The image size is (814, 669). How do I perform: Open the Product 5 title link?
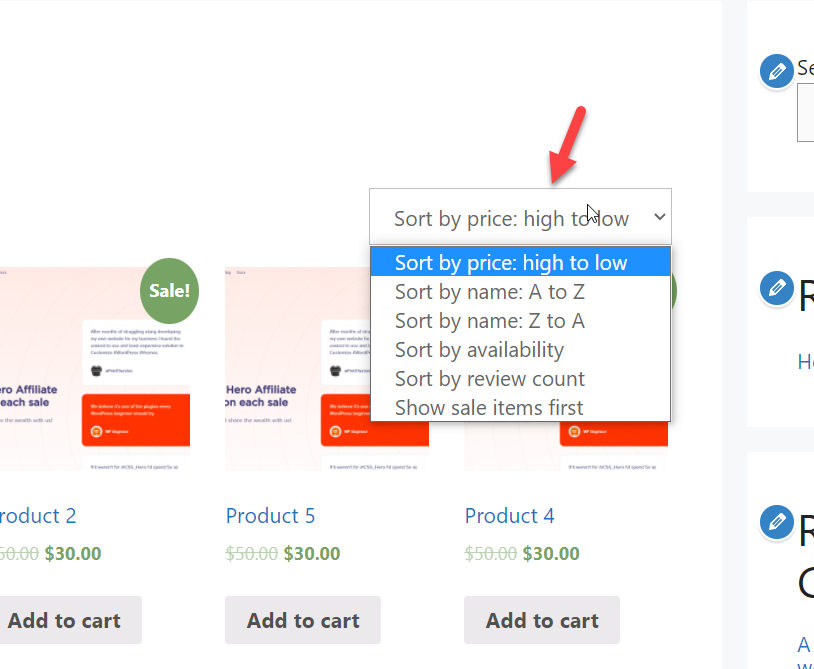270,516
